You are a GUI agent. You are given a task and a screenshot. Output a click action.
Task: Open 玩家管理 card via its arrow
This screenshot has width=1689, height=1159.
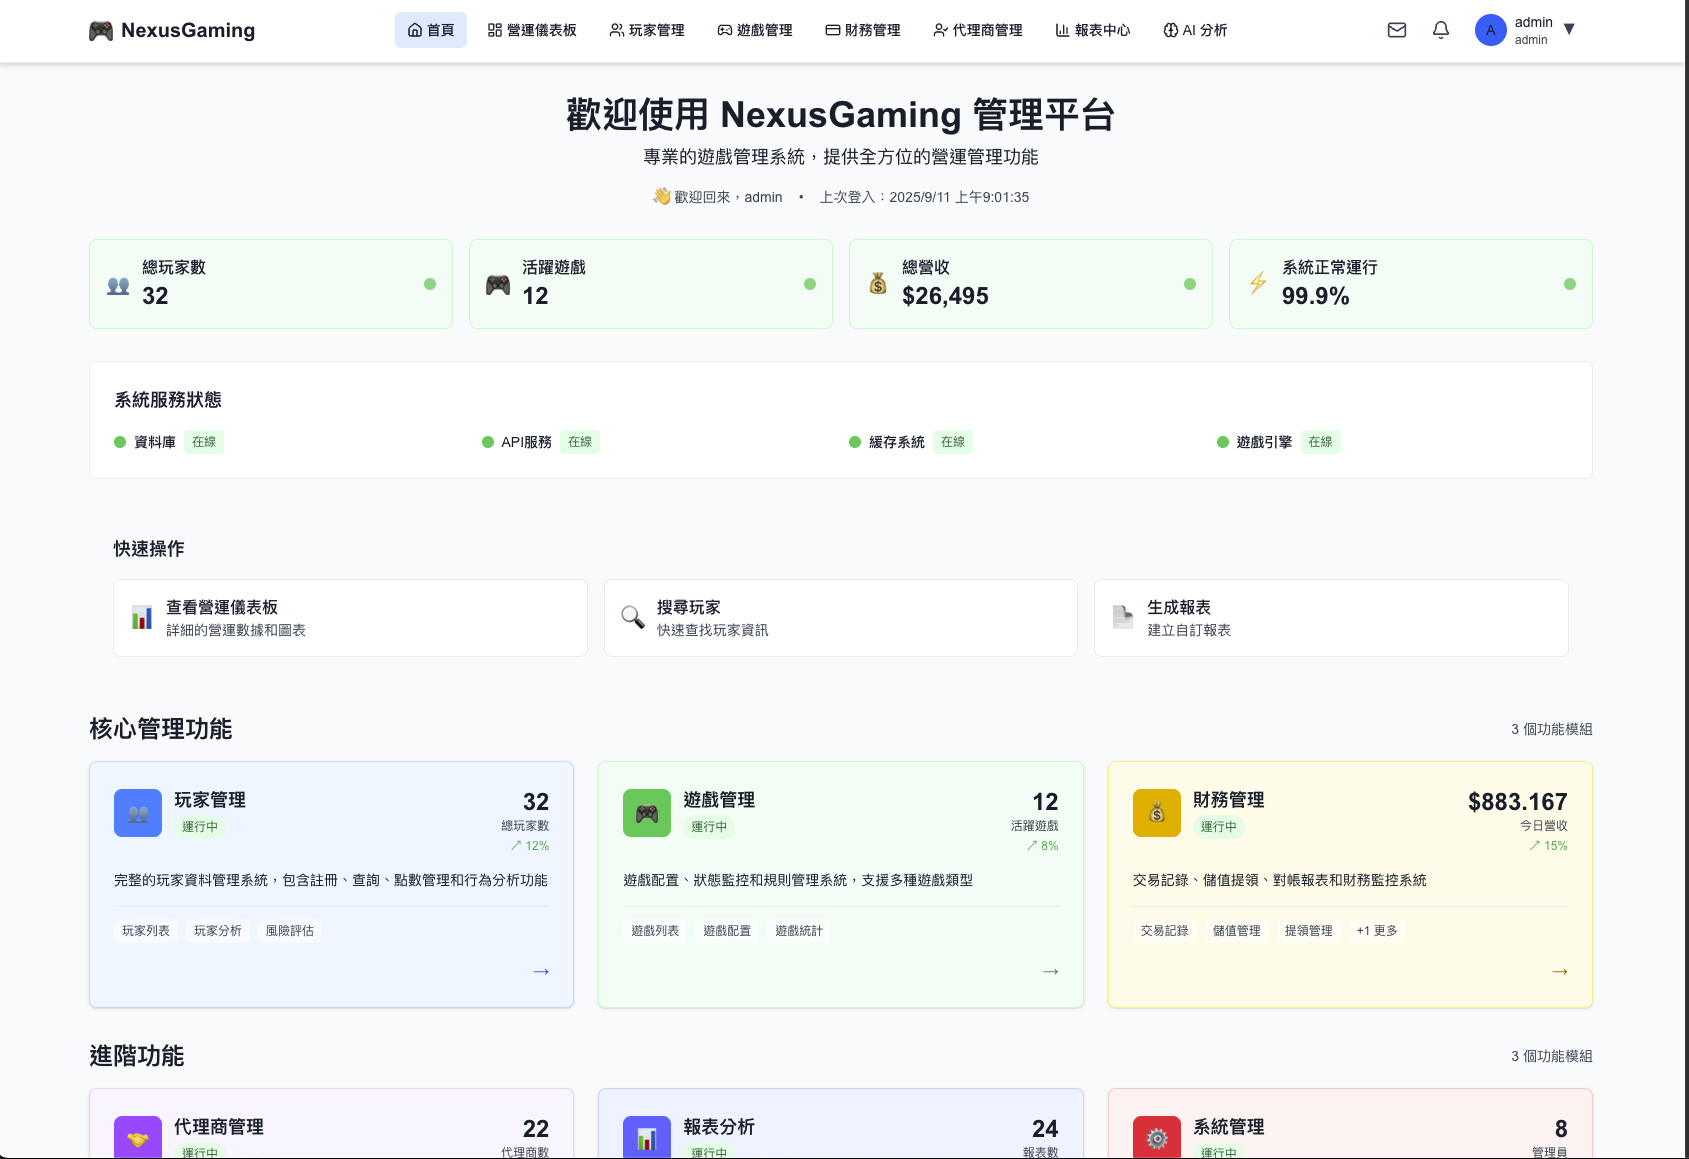[540, 970]
